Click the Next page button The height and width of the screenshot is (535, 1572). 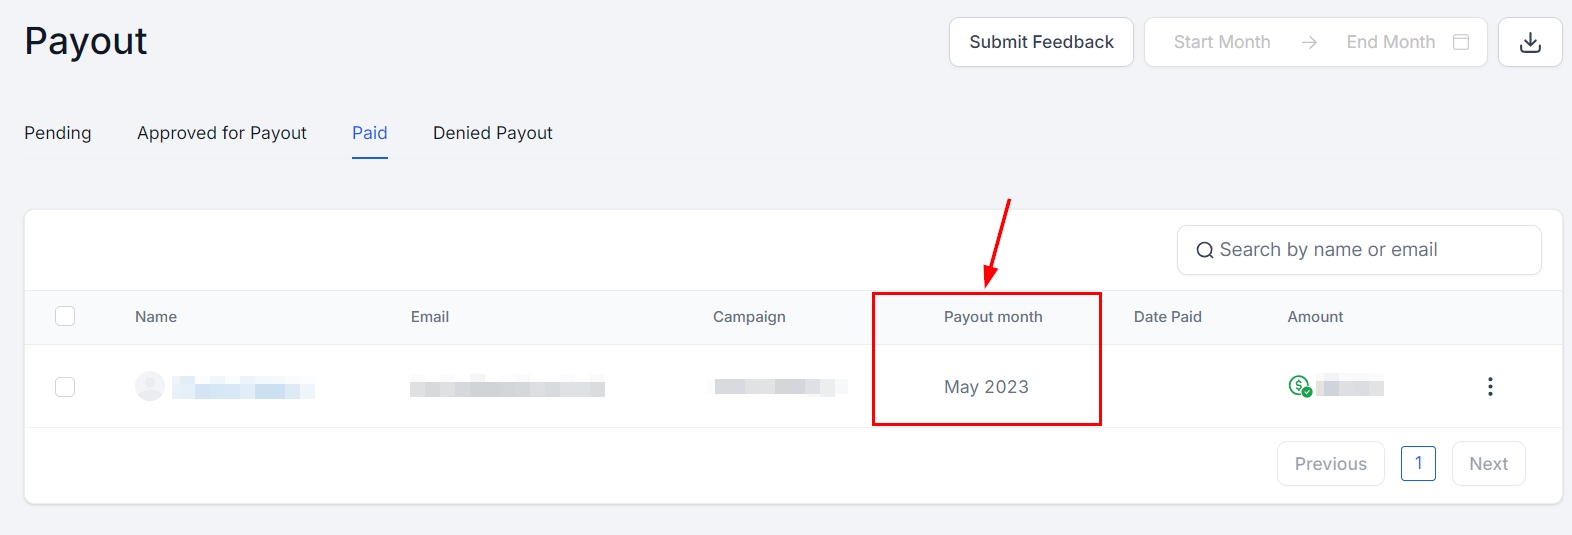pyautogui.click(x=1488, y=464)
